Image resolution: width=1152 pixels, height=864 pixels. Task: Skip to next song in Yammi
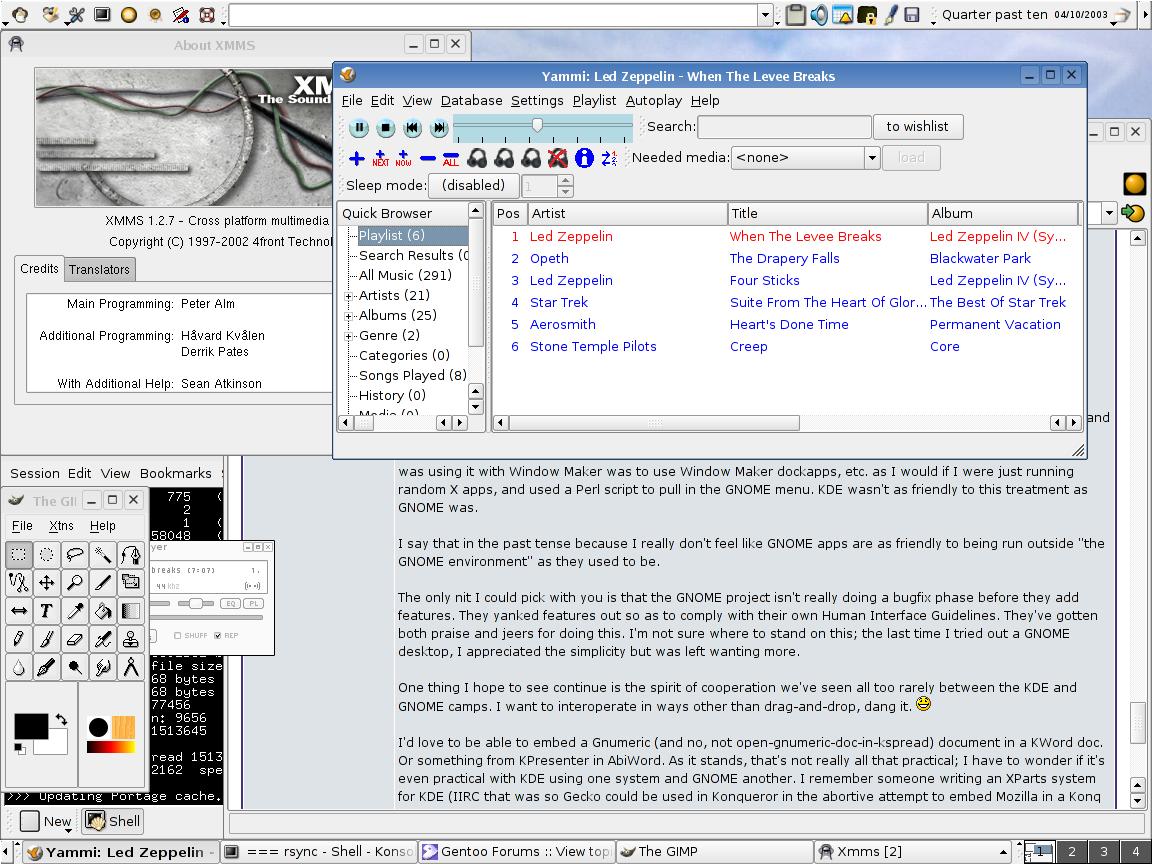coord(439,128)
